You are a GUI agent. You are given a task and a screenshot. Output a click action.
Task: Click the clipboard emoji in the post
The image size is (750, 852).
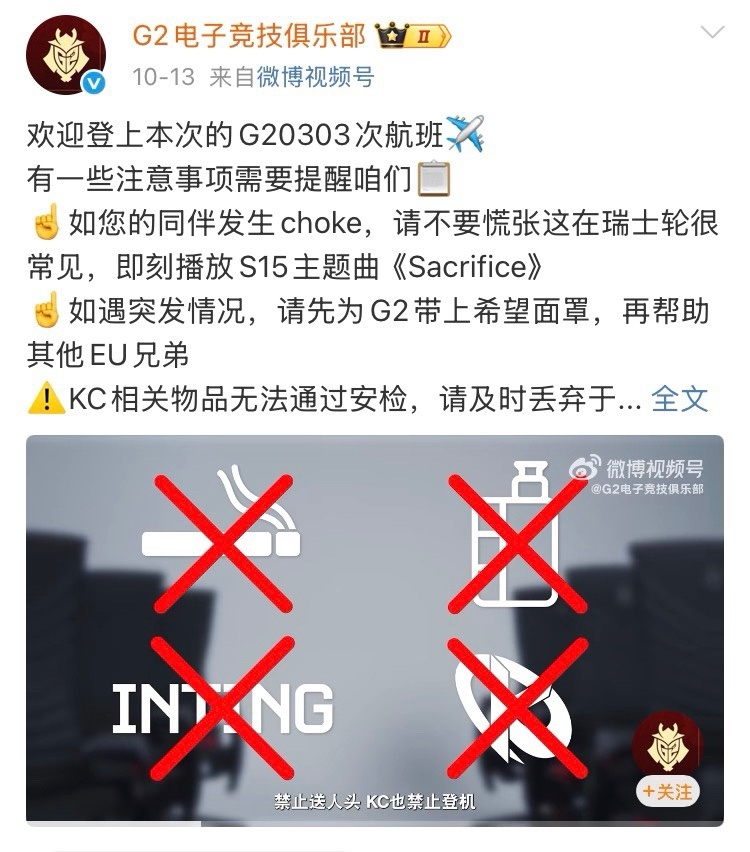[434, 179]
